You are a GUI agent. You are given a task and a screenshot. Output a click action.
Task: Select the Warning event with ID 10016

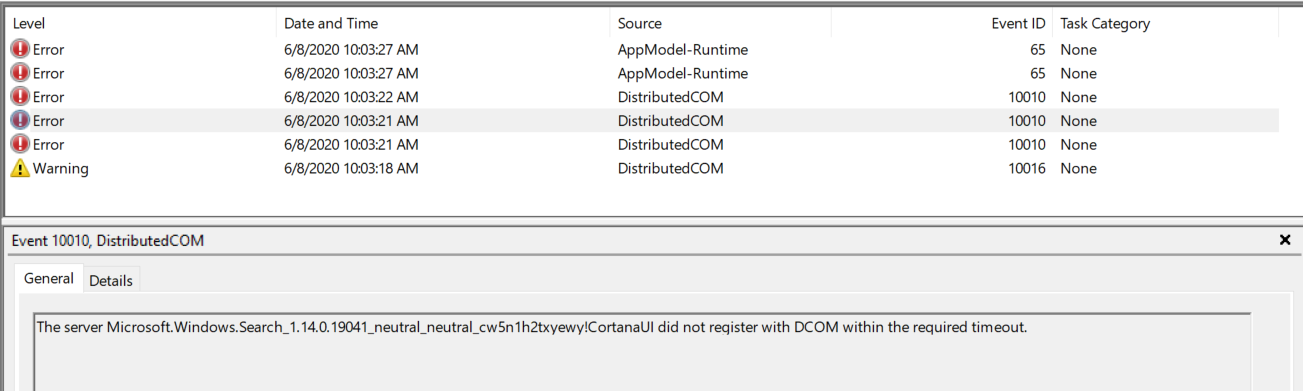(641, 169)
